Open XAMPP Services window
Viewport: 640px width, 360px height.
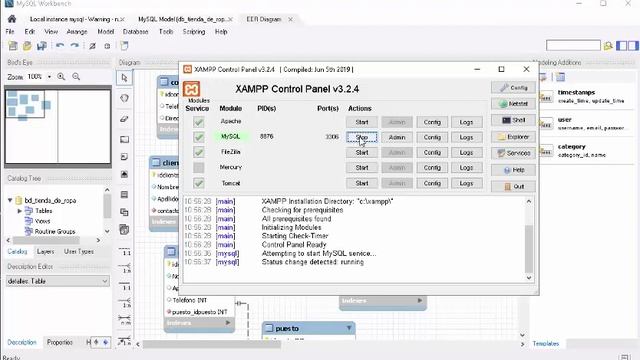coord(513,153)
